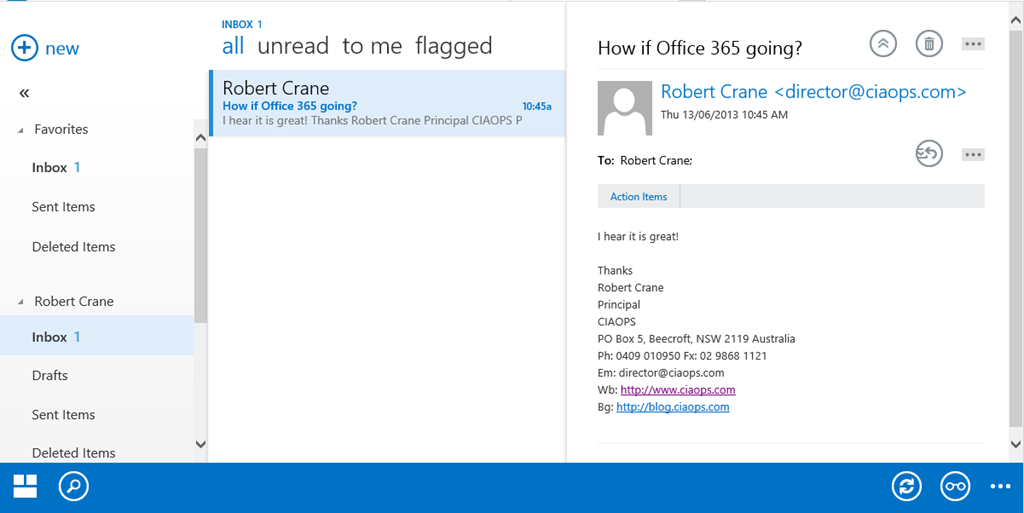Click the new mail plus icon

(24, 48)
